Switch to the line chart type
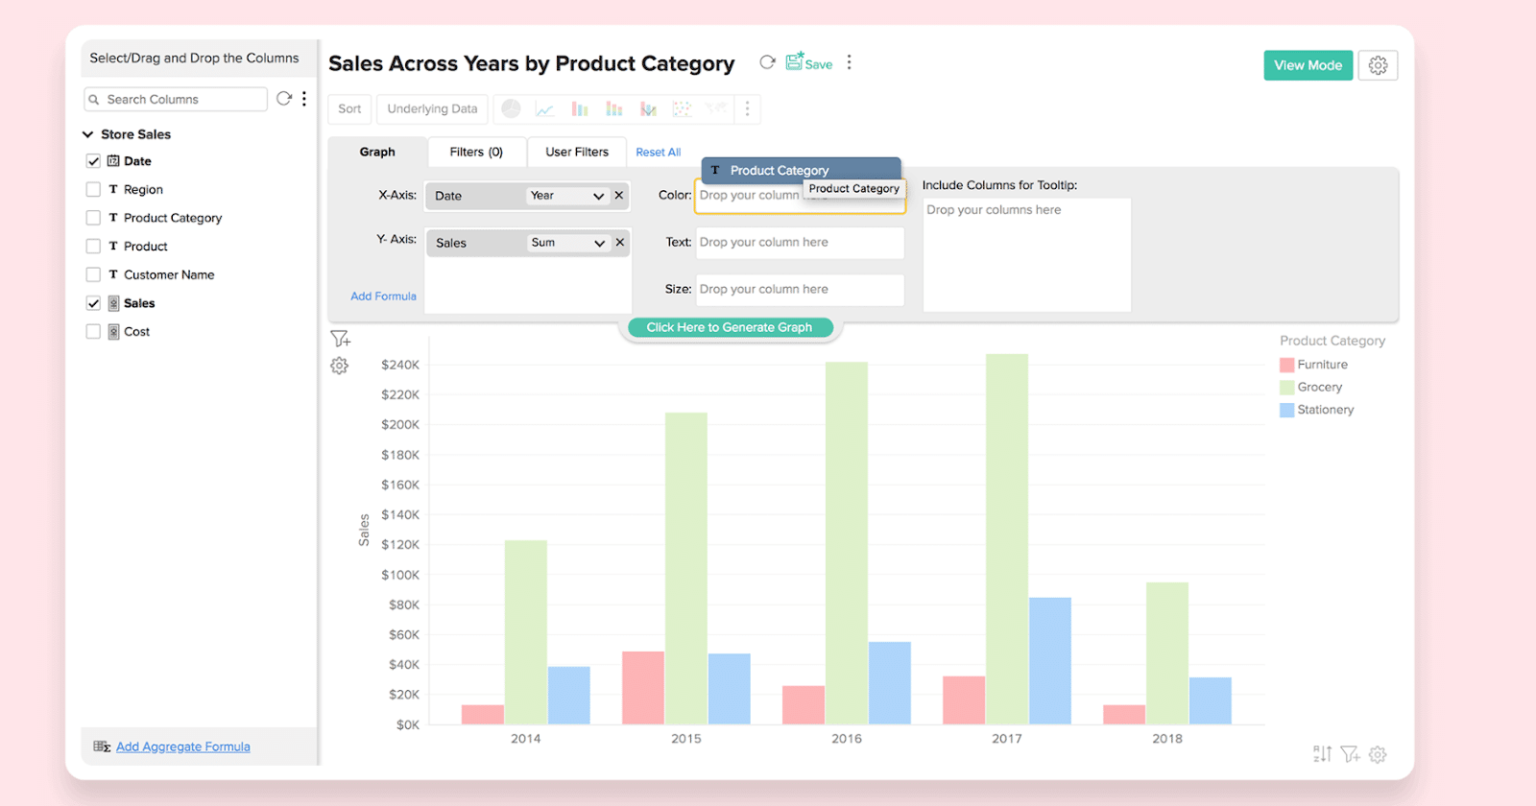1536x806 pixels. [546, 108]
